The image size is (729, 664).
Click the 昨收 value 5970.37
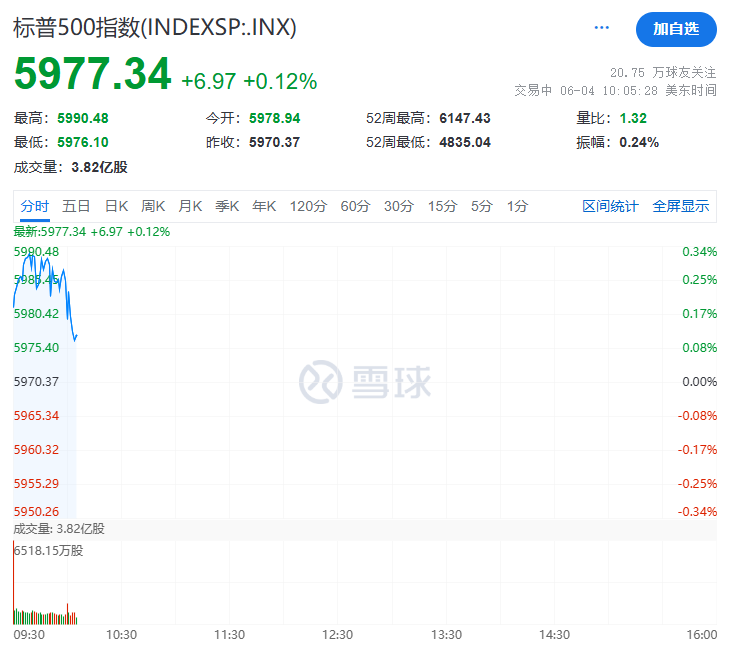pos(275,142)
